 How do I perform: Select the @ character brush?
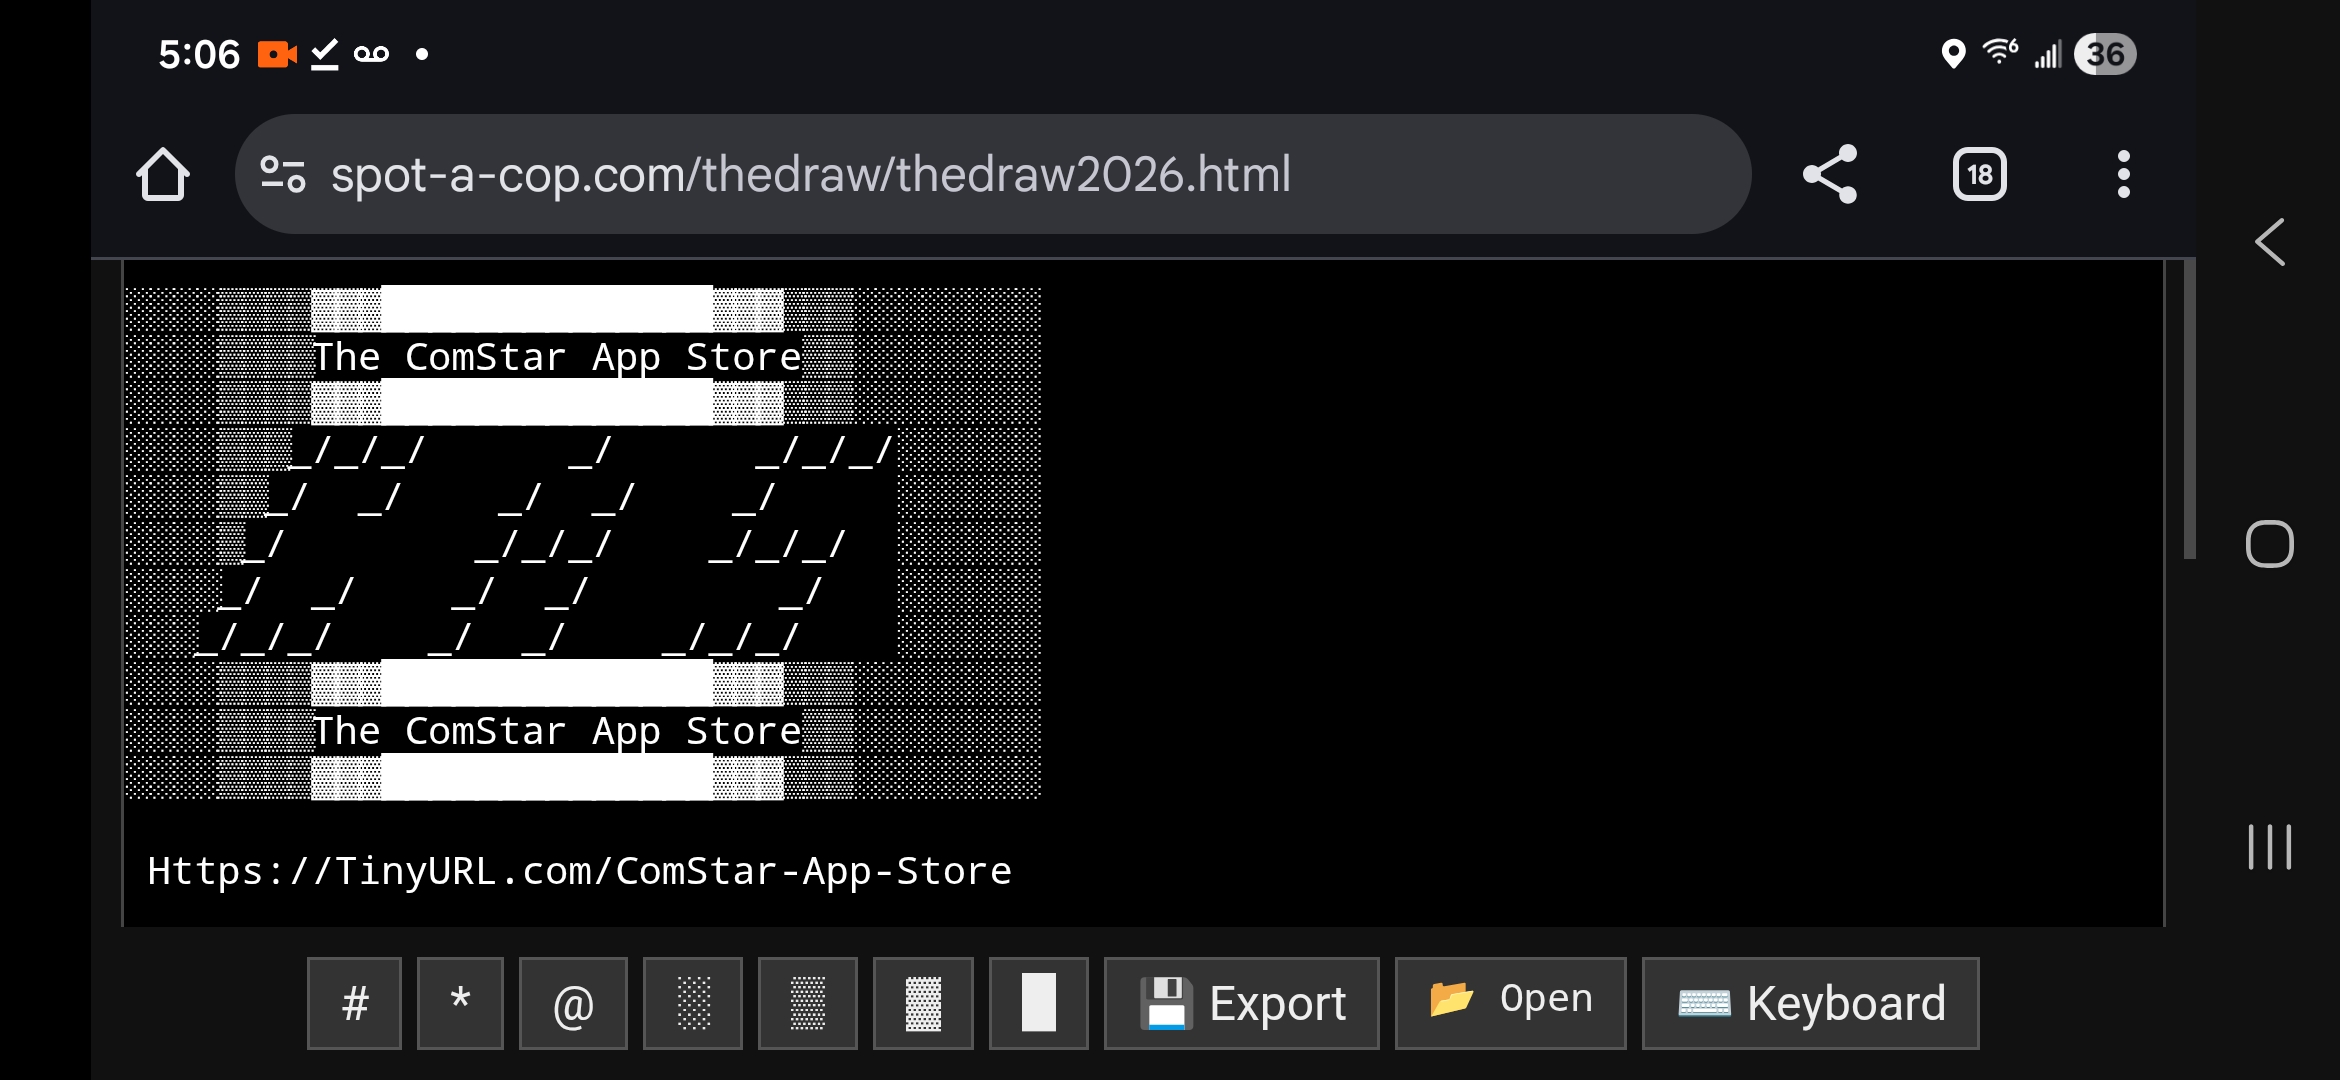(x=573, y=1003)
